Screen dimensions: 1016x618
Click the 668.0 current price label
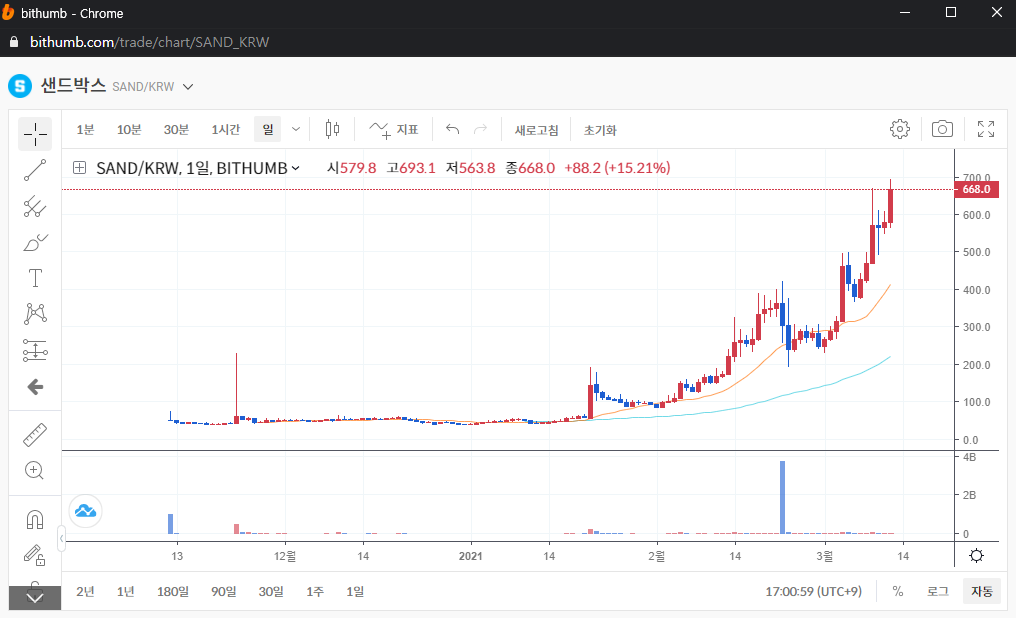tap(976, 189)
